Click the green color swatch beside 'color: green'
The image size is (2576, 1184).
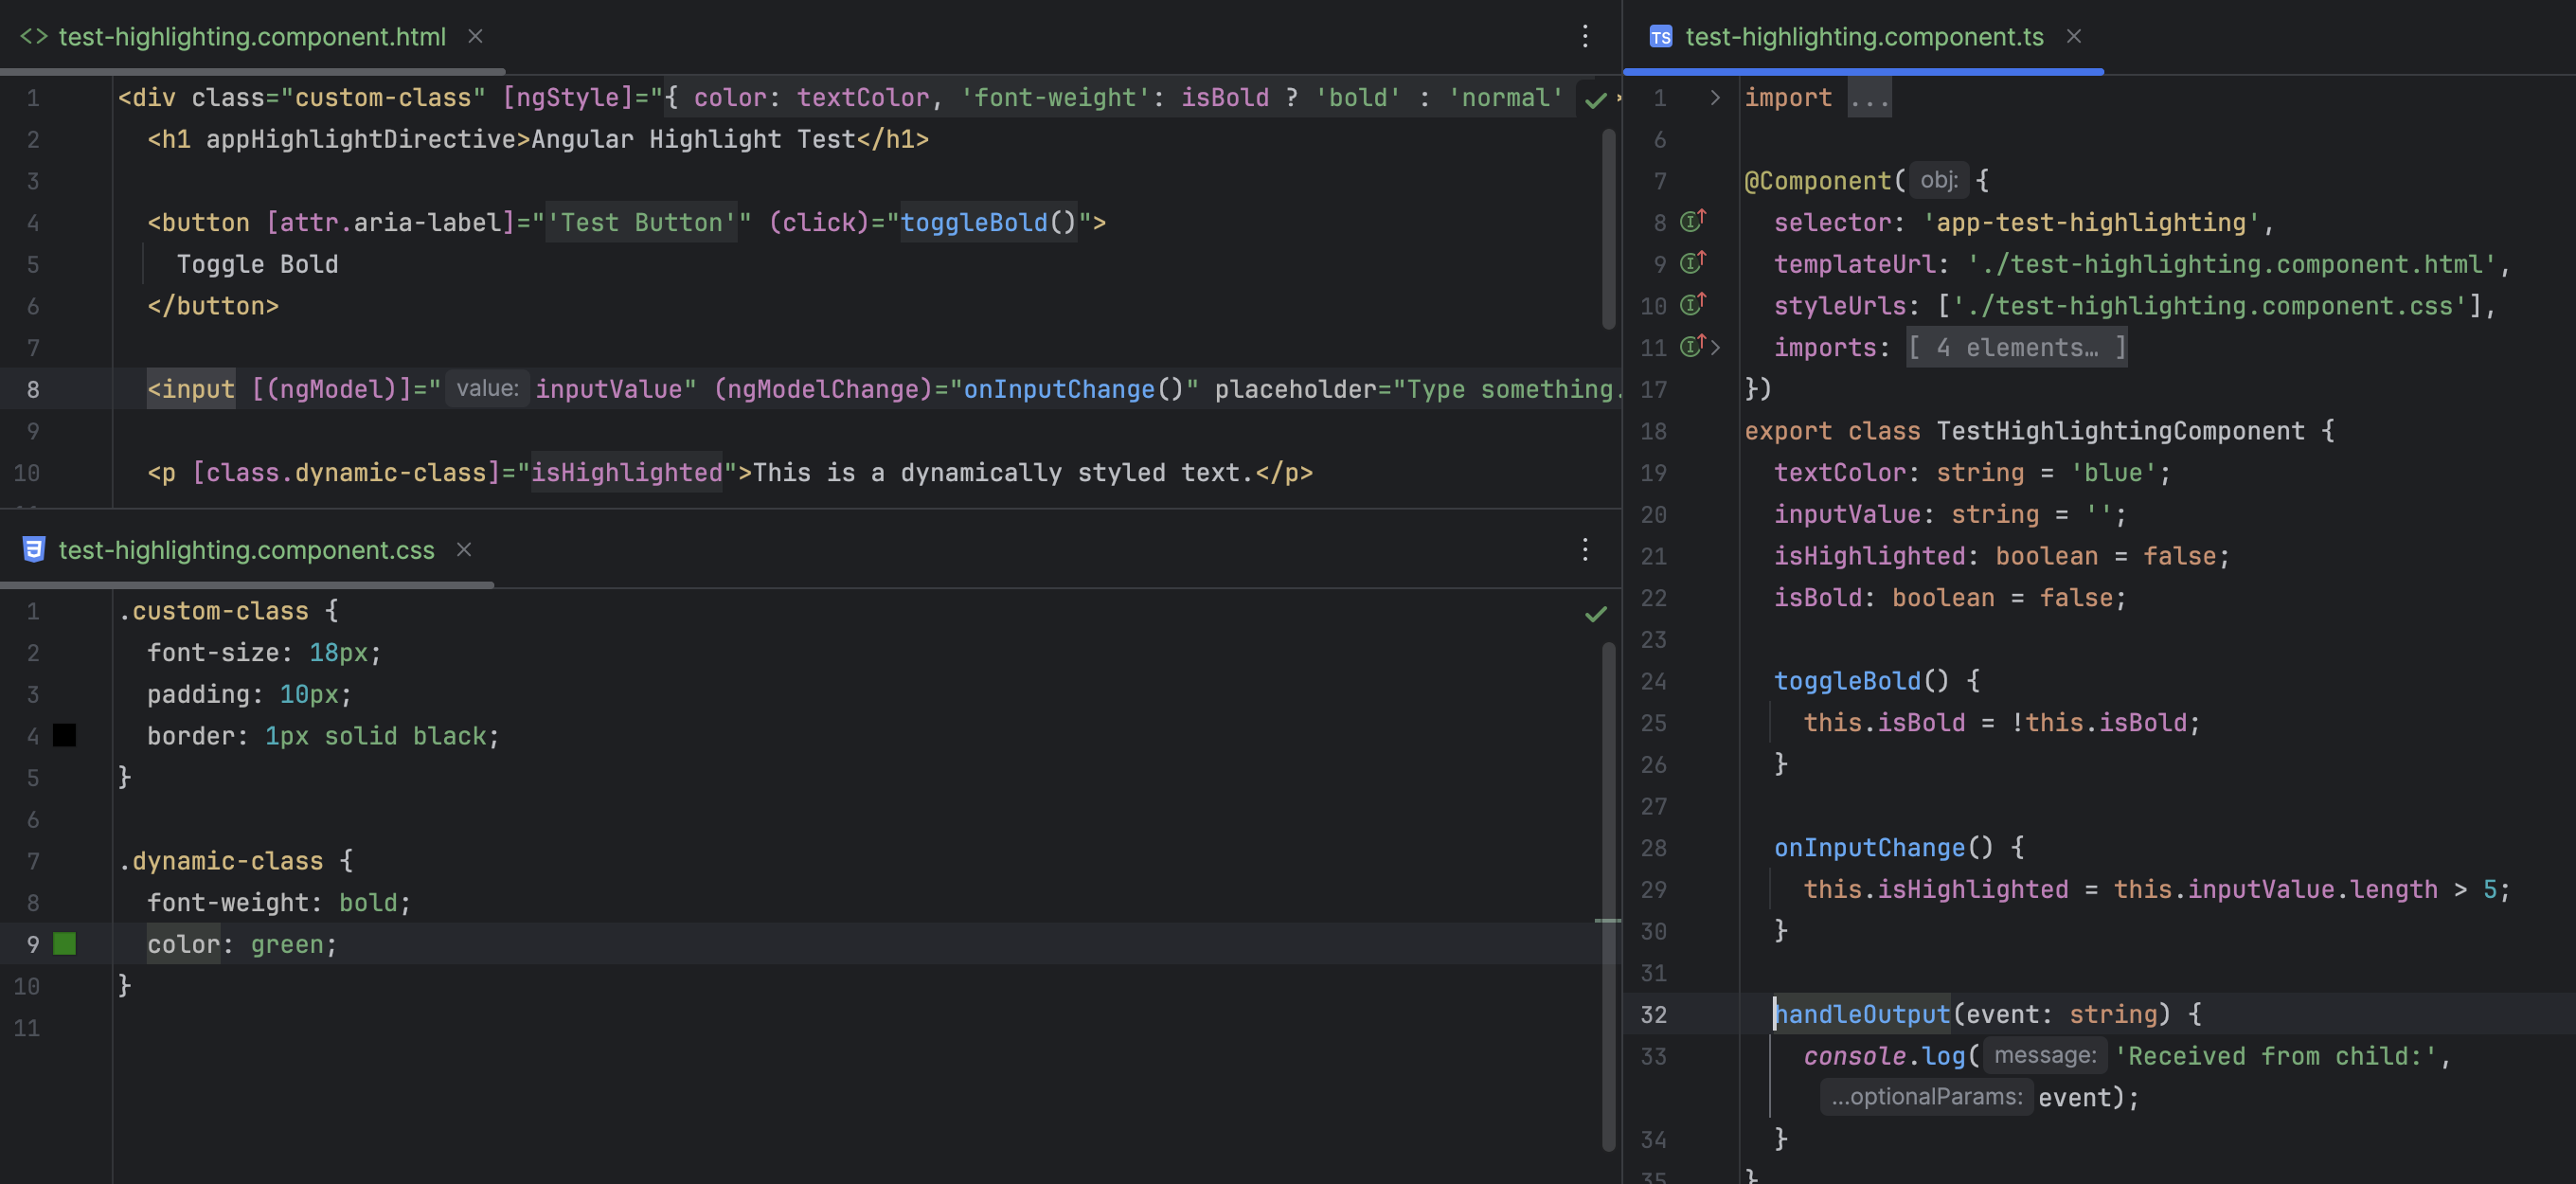[64, 943]
